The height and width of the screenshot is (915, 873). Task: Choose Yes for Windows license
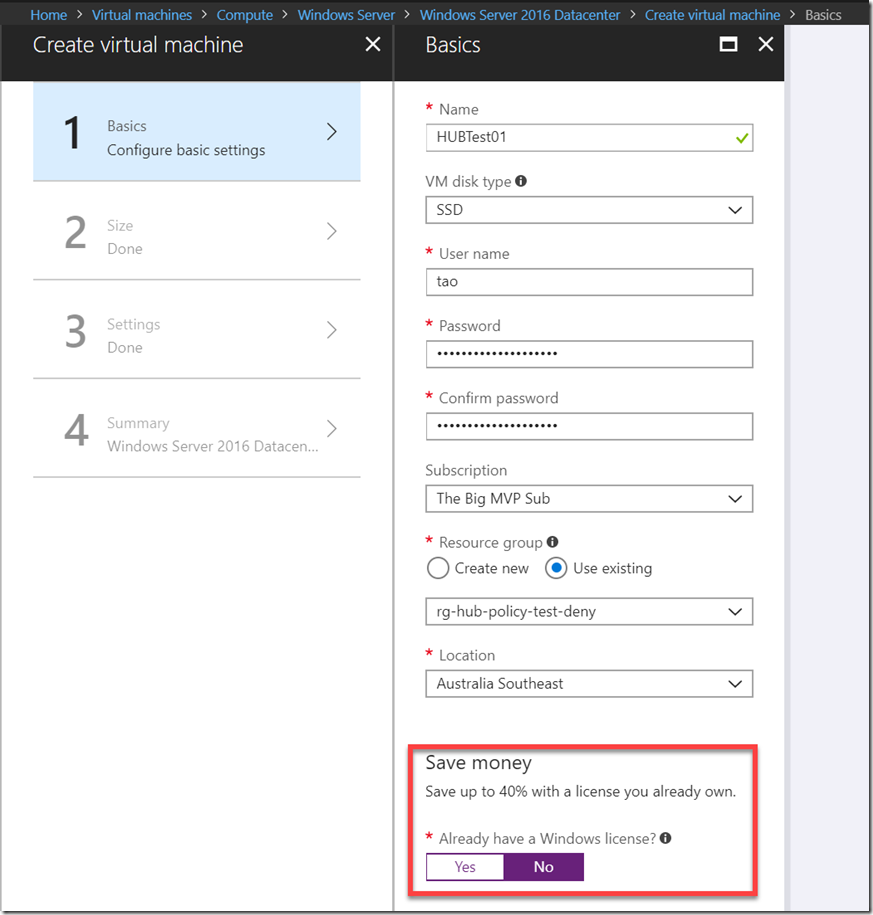tap(465, 867)
